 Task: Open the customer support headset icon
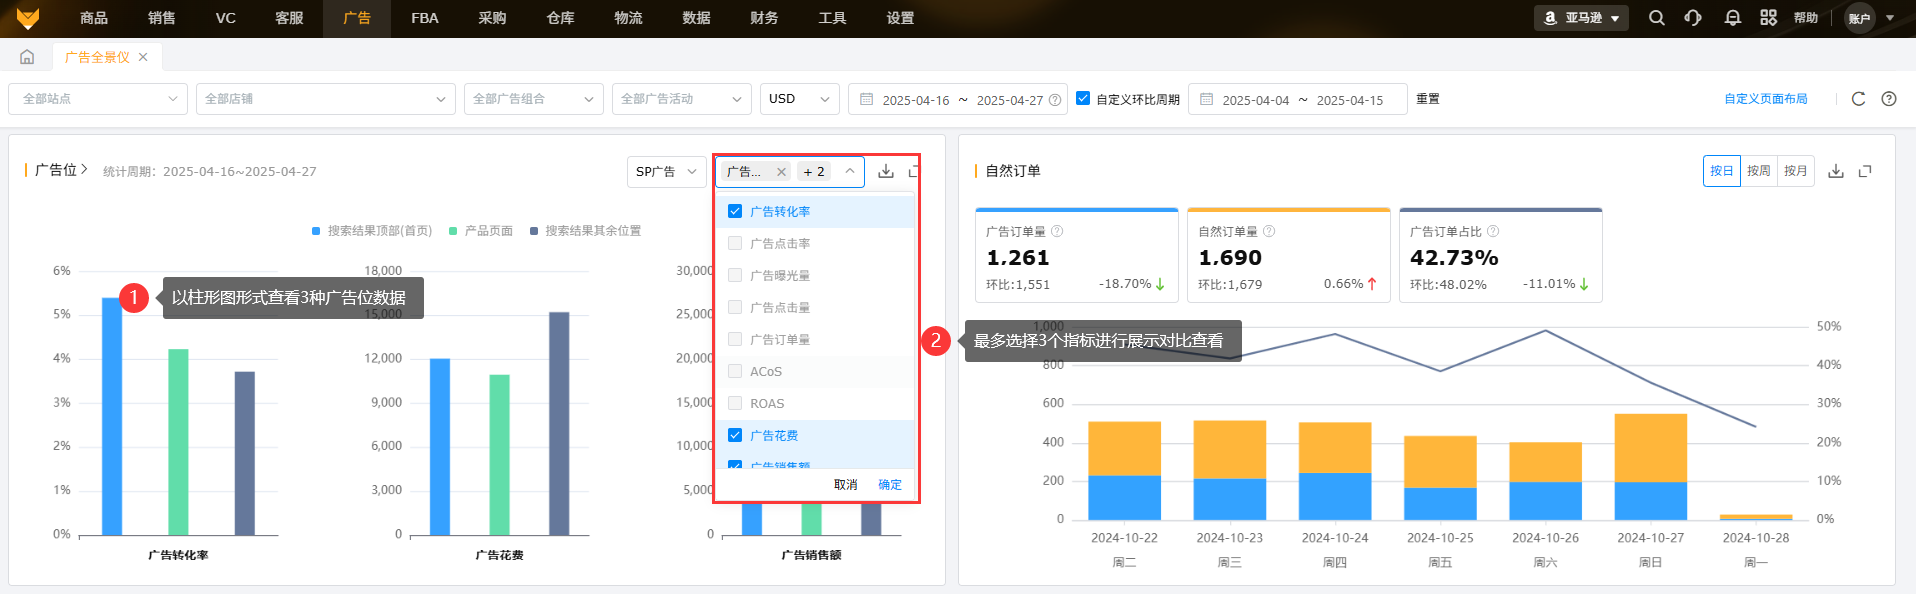pyautogui.click(x=1693, y=18)
